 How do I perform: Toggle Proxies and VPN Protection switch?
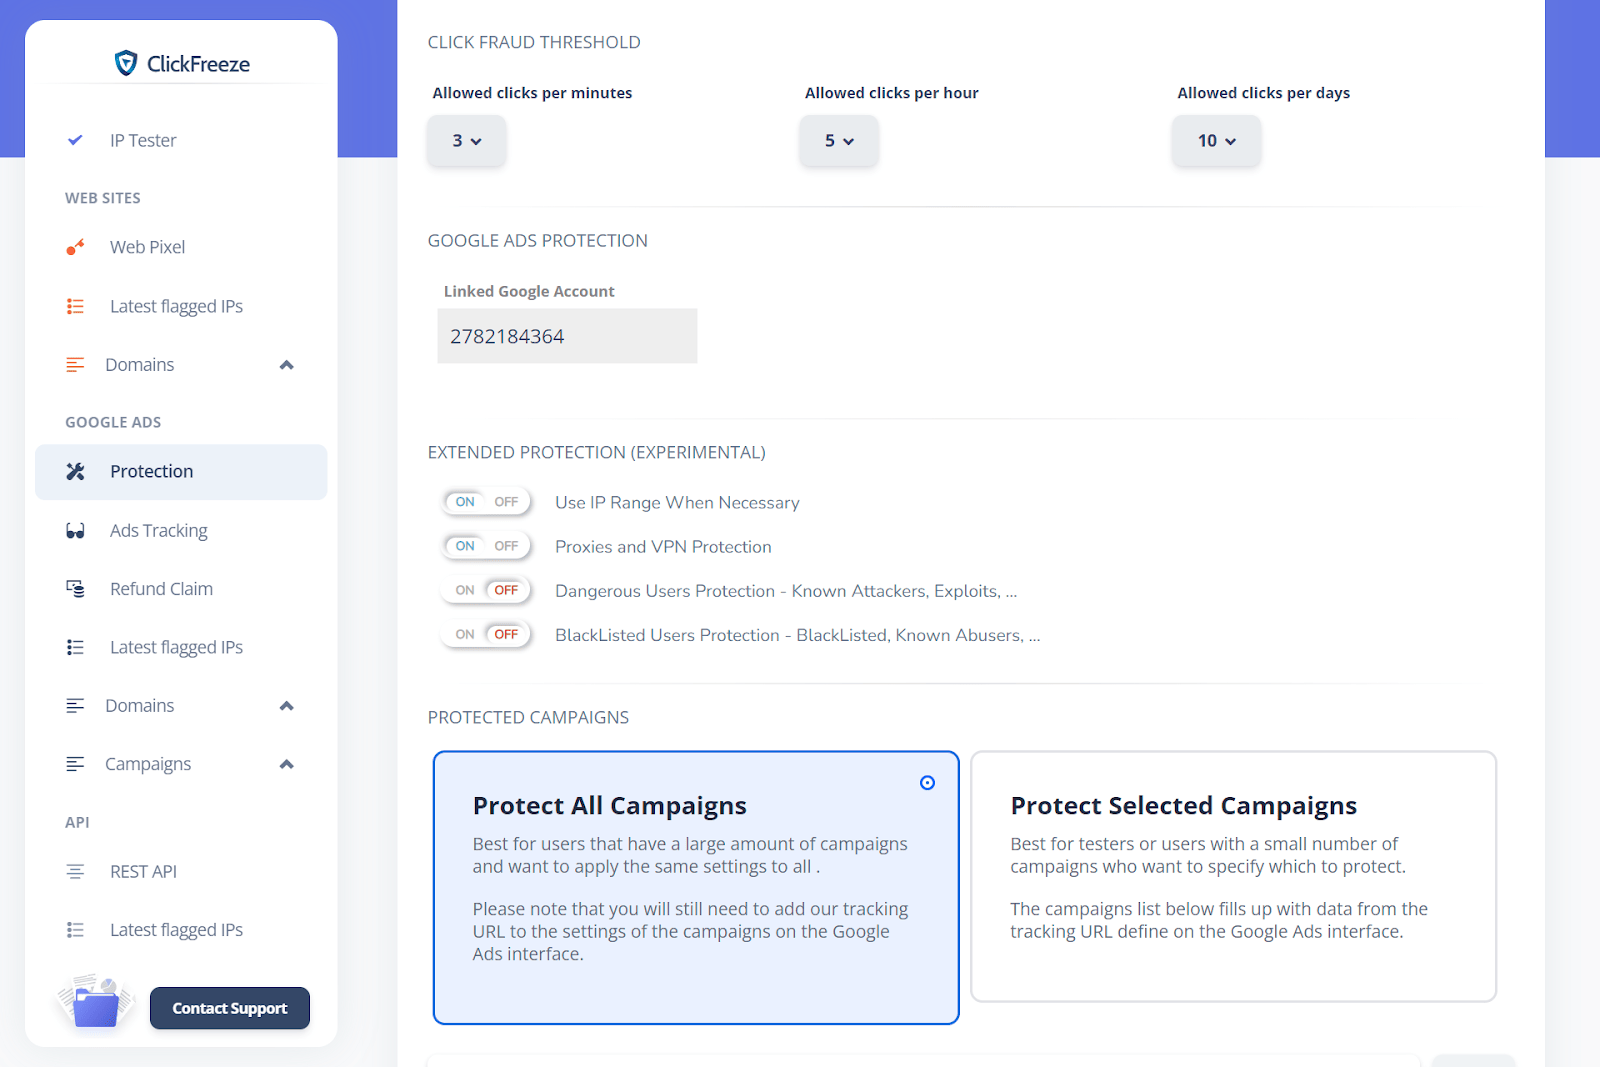point(486,546)
